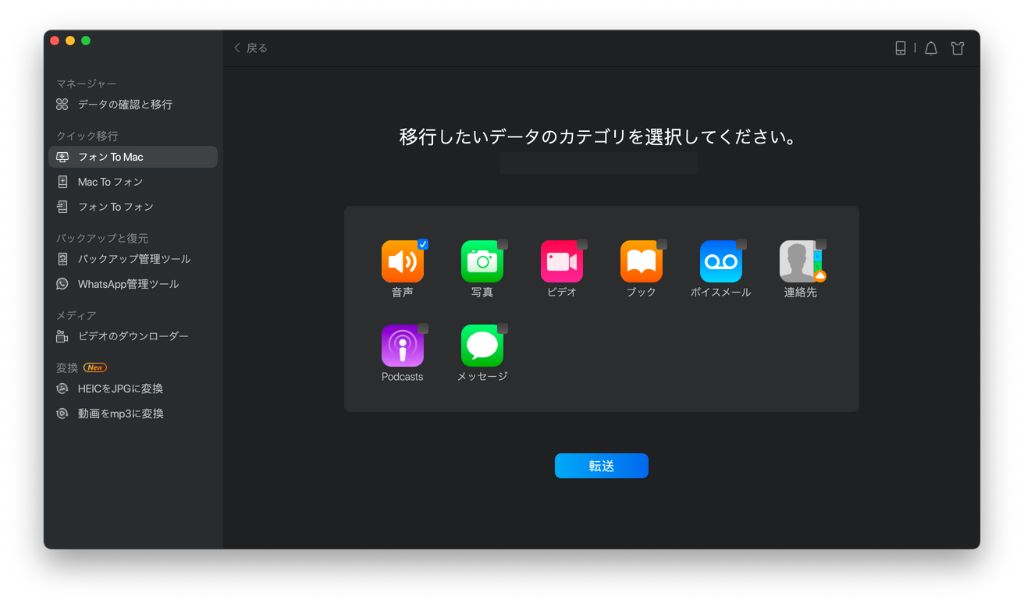Click the 動画をmp3に変換 sidebar icon

[62, 413]
